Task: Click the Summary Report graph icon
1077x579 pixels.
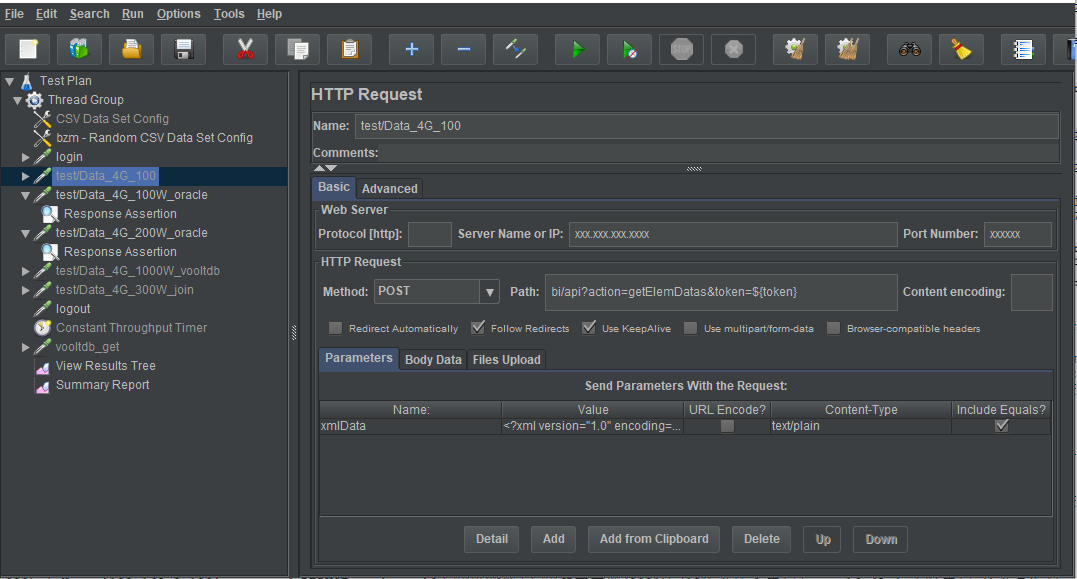Action: tap(43, 386)
